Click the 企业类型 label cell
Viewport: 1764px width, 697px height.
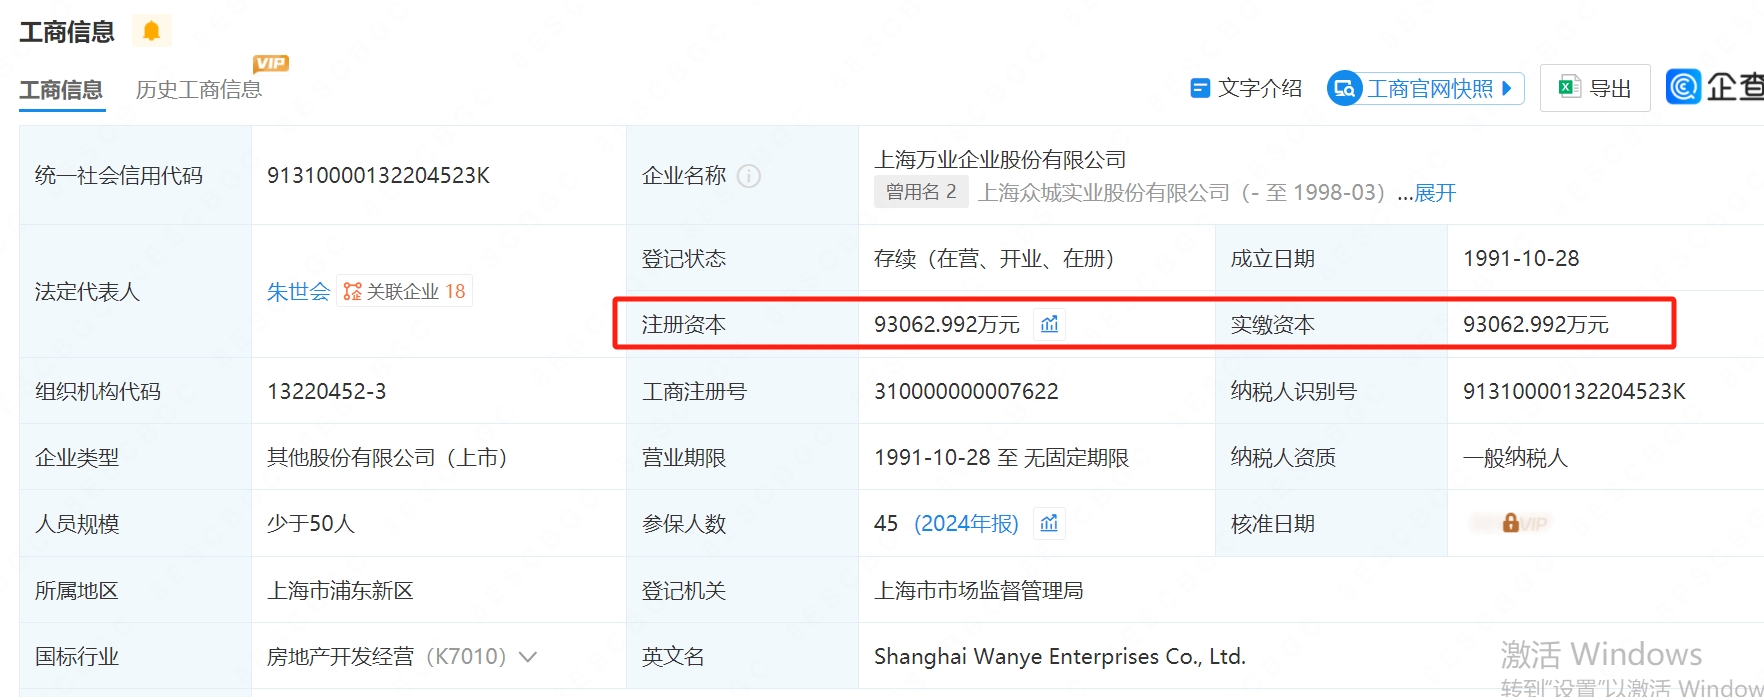point(135,457)
